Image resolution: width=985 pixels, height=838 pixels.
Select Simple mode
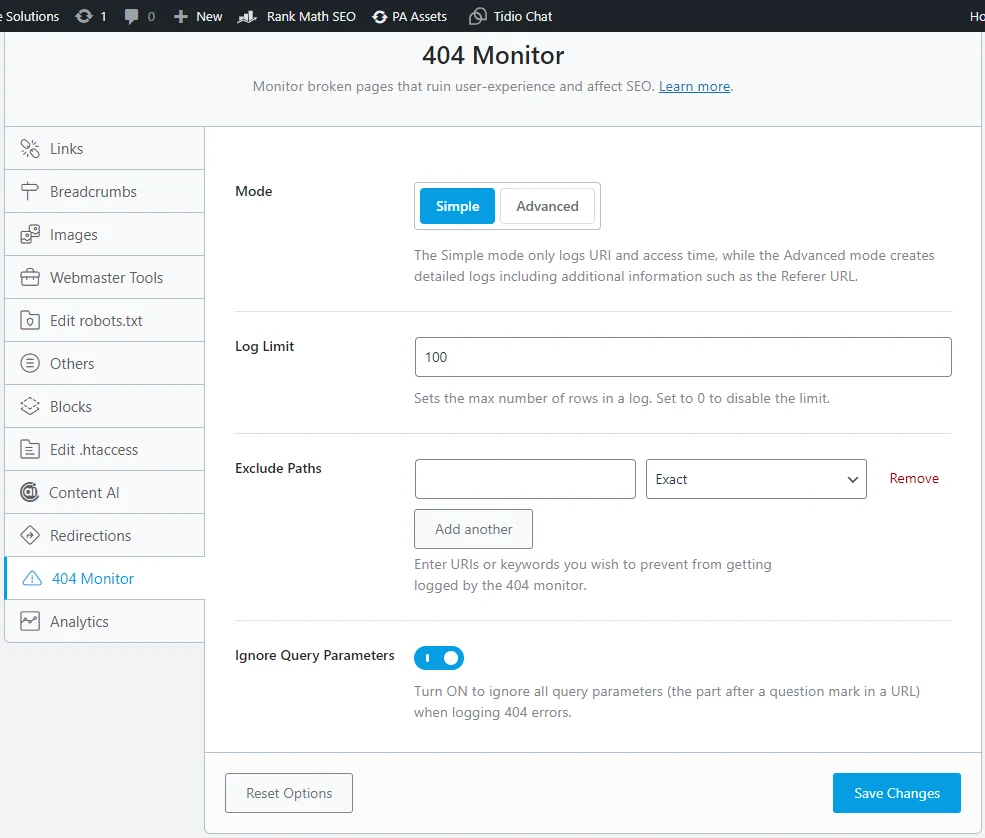pos(457,206)
